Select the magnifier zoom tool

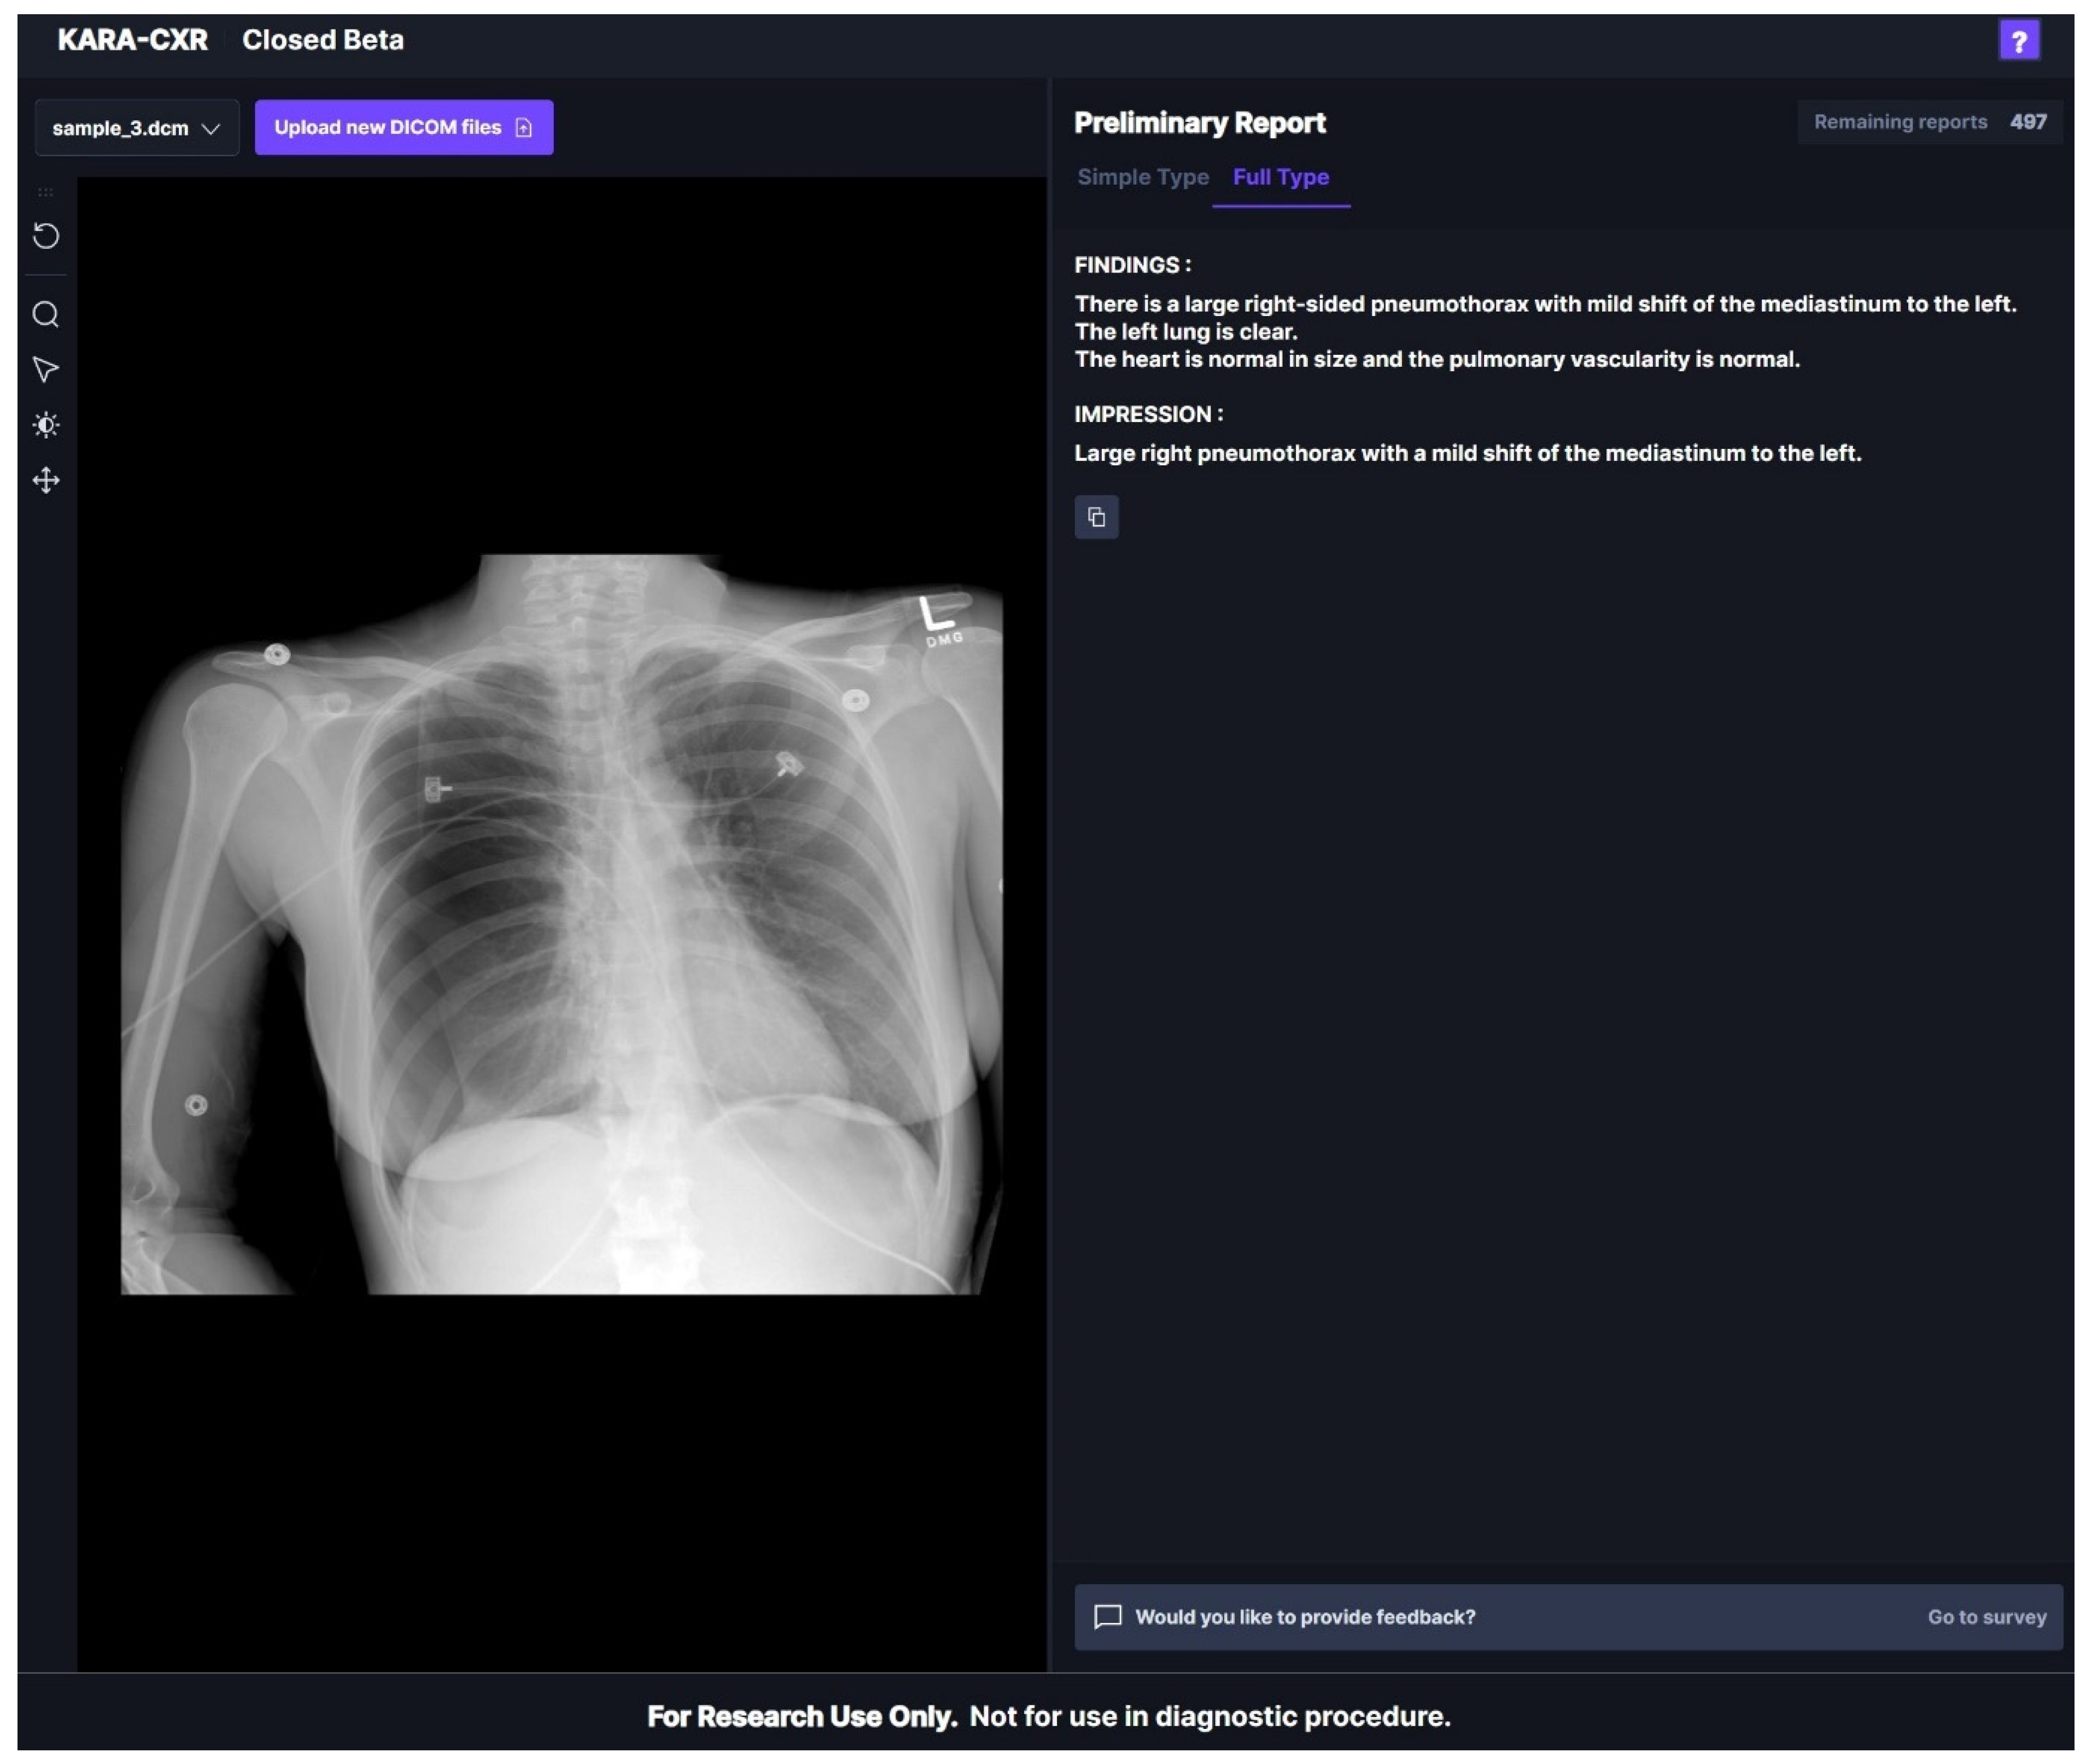[x=46, y=315]
